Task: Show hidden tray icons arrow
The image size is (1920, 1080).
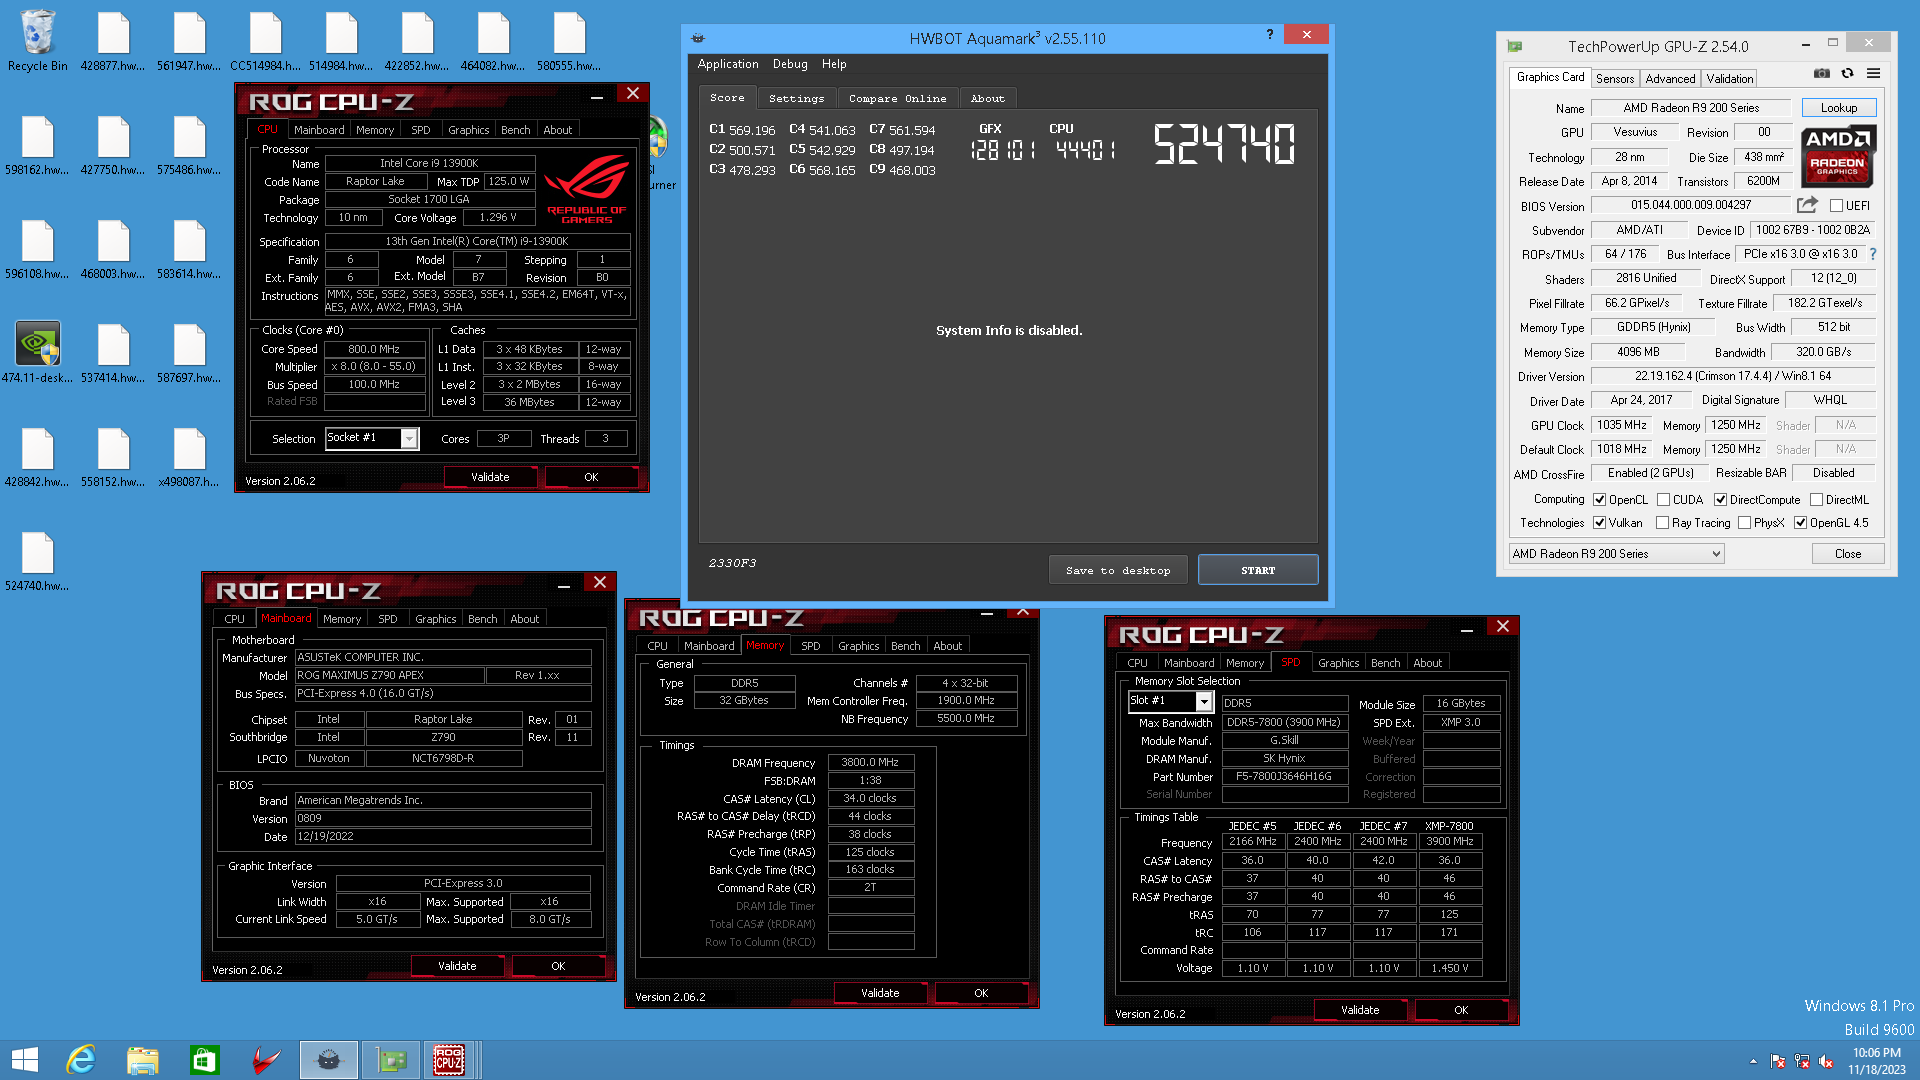Action: pyautogui.click(x=1753, y=1061)
